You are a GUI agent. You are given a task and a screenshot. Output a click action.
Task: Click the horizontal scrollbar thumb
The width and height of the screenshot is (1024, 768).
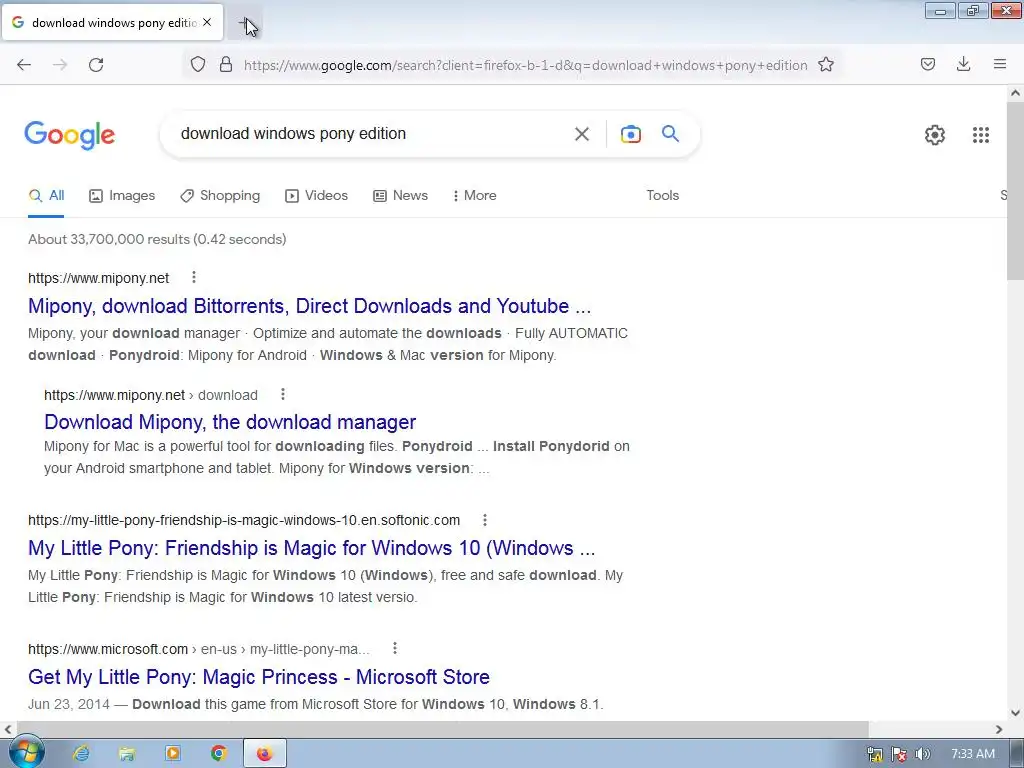click(442, 729)
